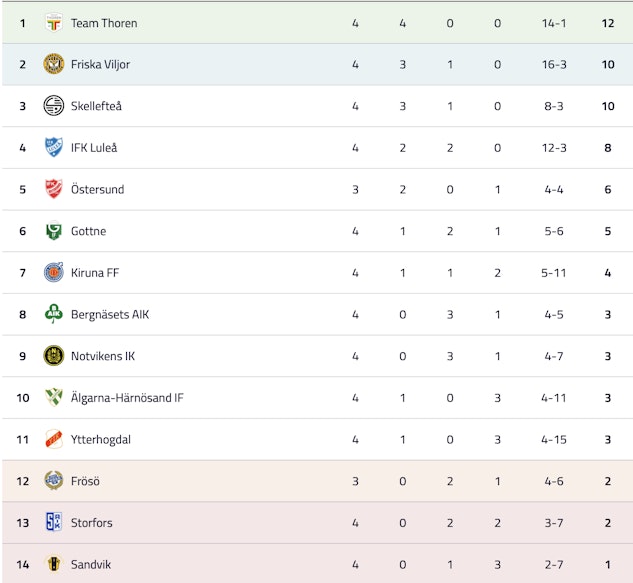Click the Team Thoren club crest
Viewport: 633px width, 583px height.
54,23
